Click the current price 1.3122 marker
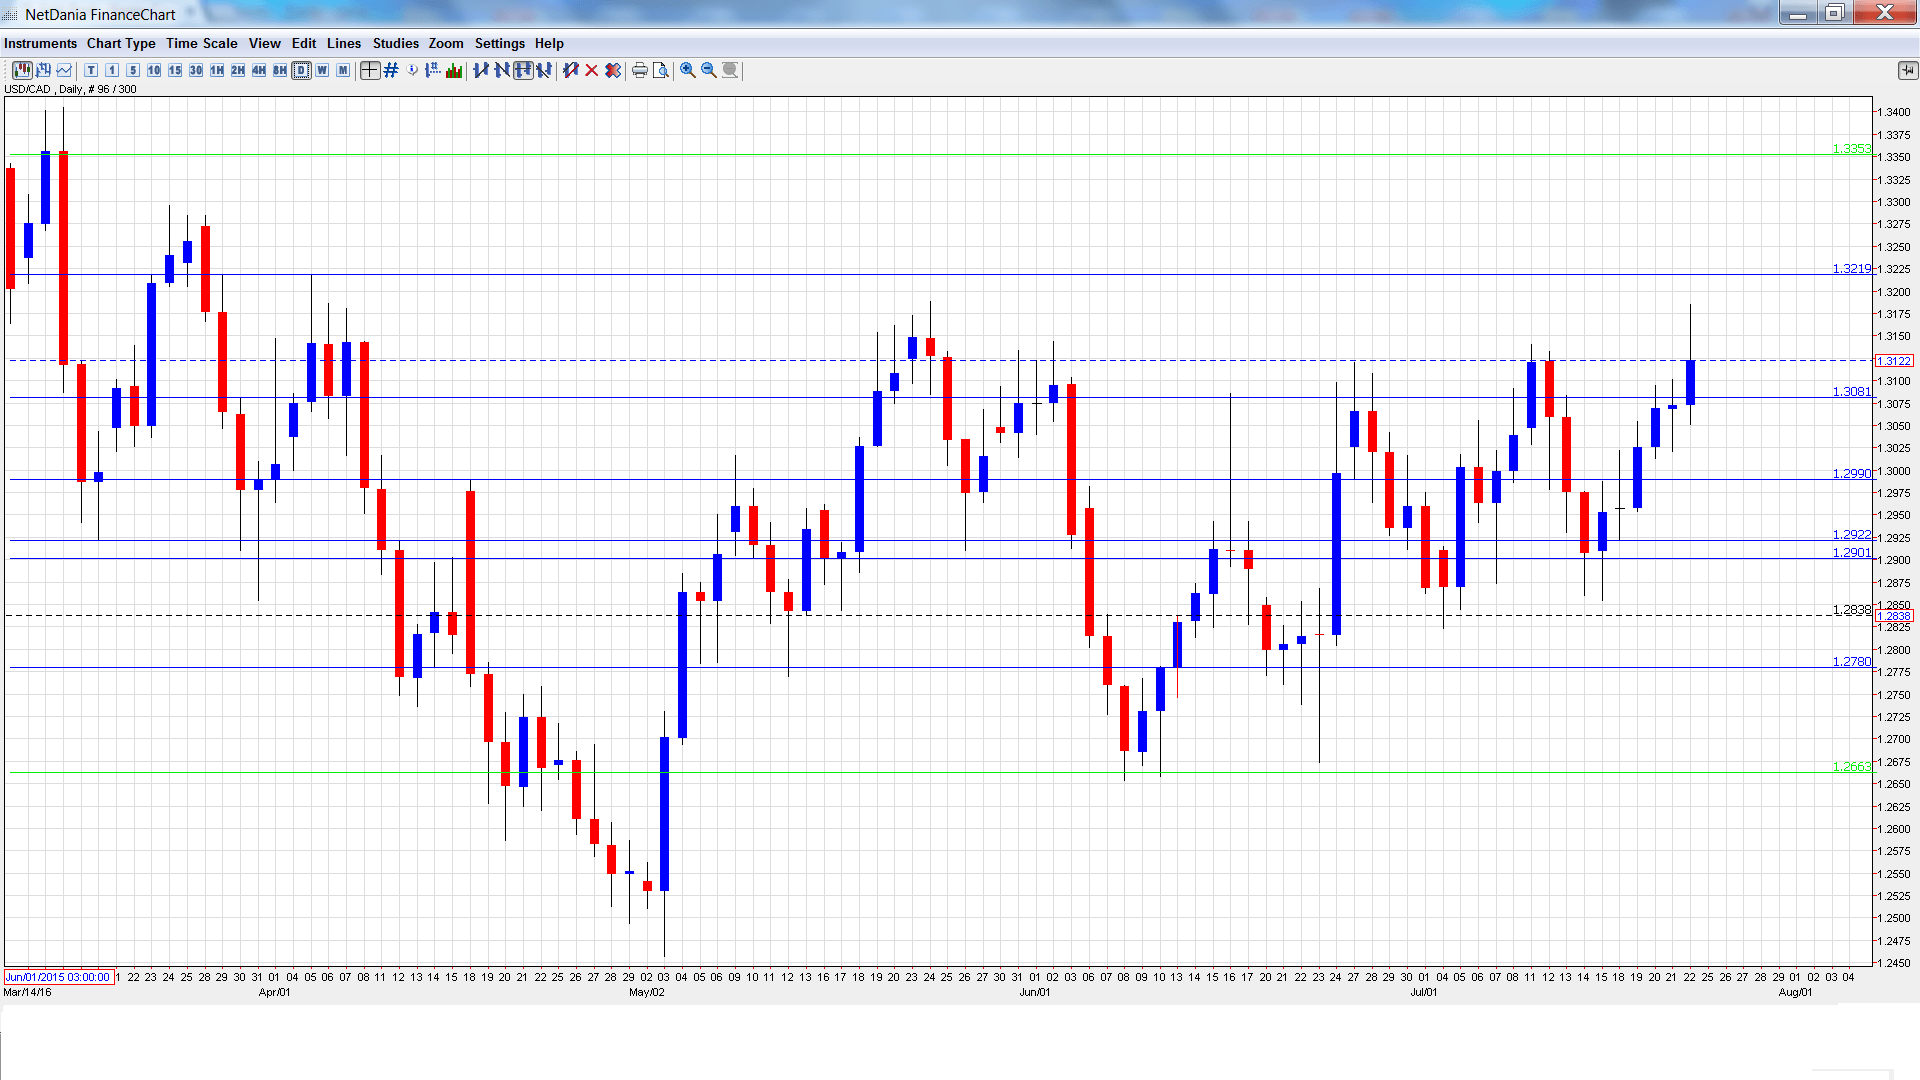 pos(1894,361)
